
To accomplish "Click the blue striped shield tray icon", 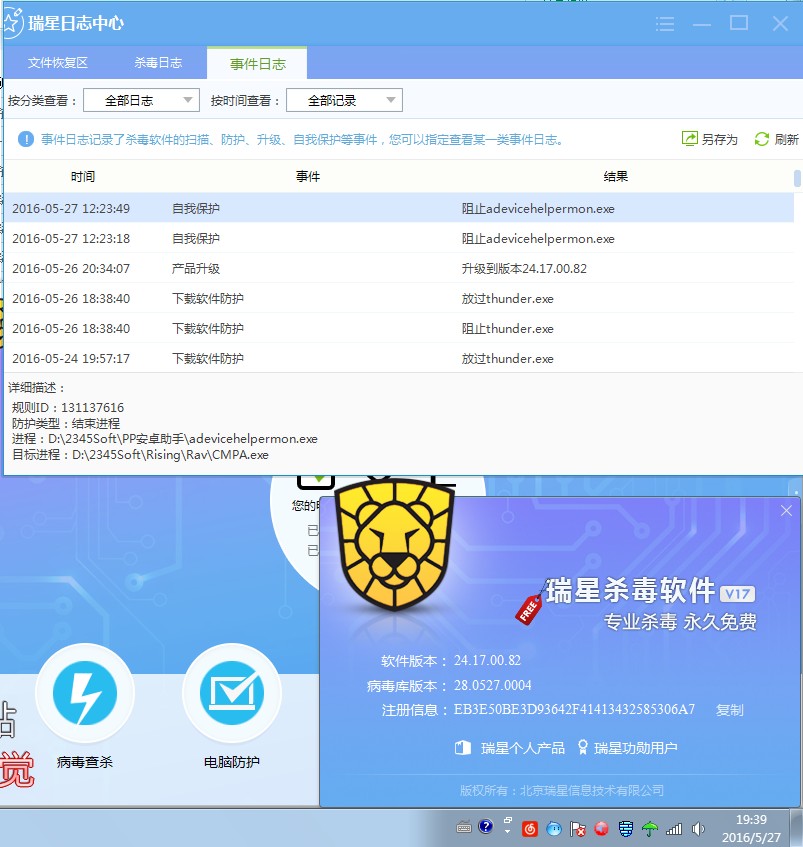I will coord(625,829).
